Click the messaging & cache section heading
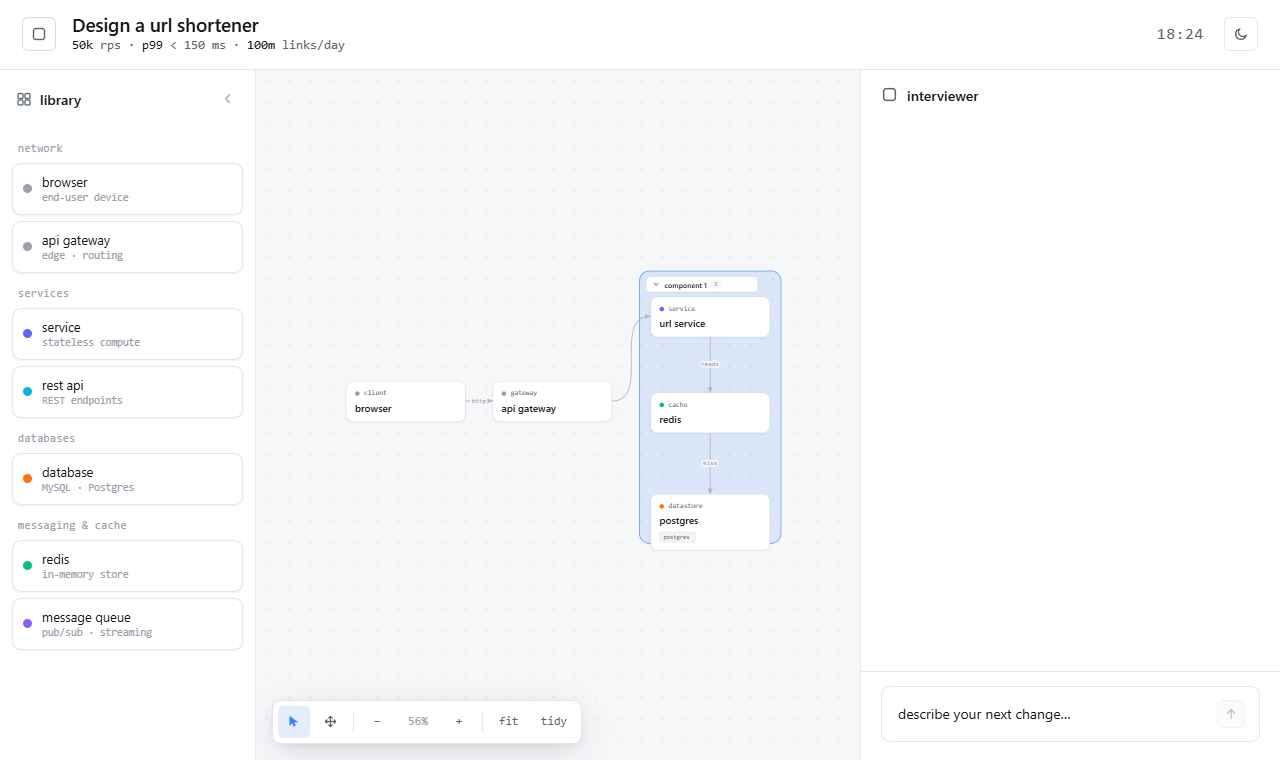 (x=72, y=525)
